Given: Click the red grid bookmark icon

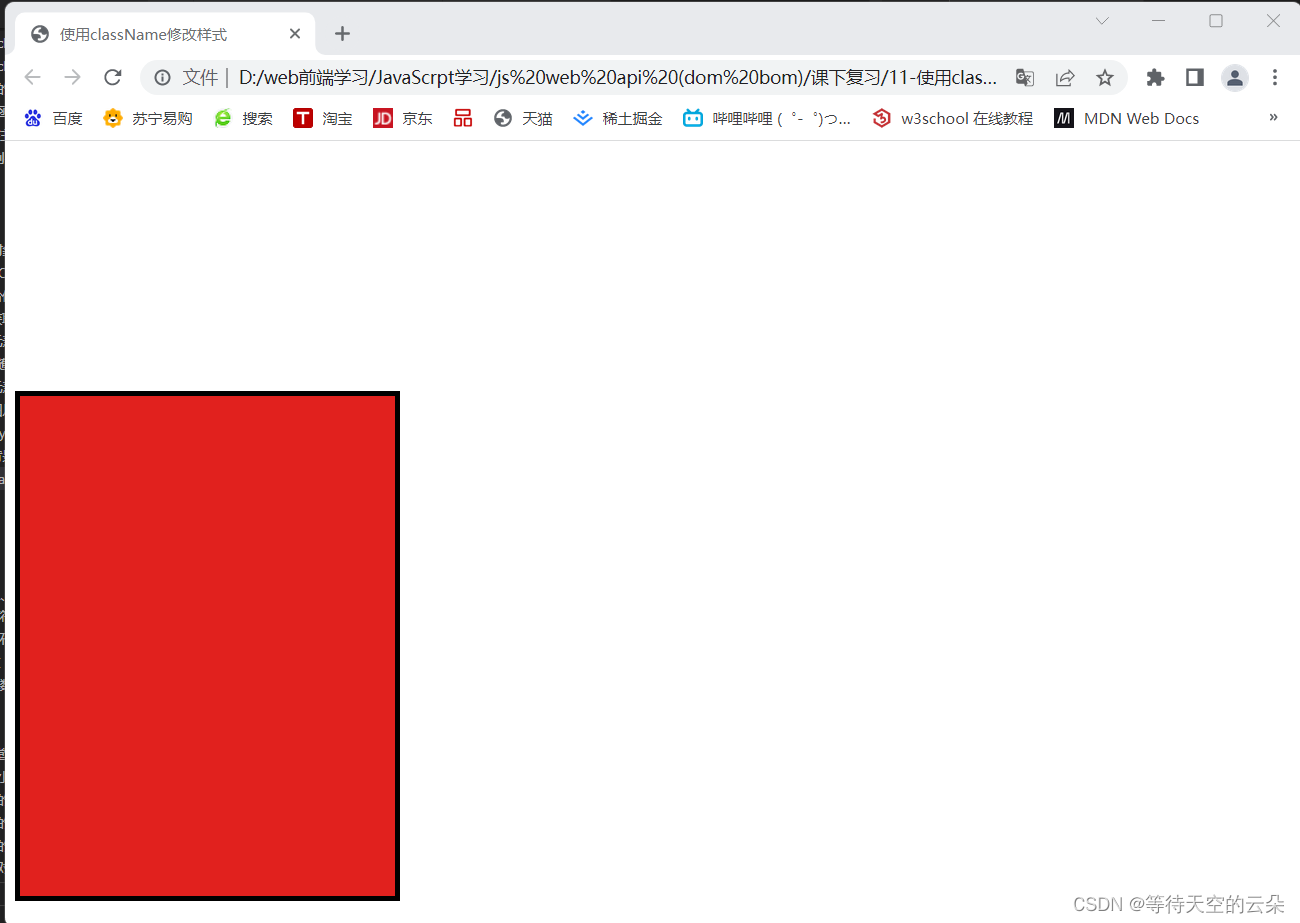Looking at the screenshot, I should [x=463, y=118].
